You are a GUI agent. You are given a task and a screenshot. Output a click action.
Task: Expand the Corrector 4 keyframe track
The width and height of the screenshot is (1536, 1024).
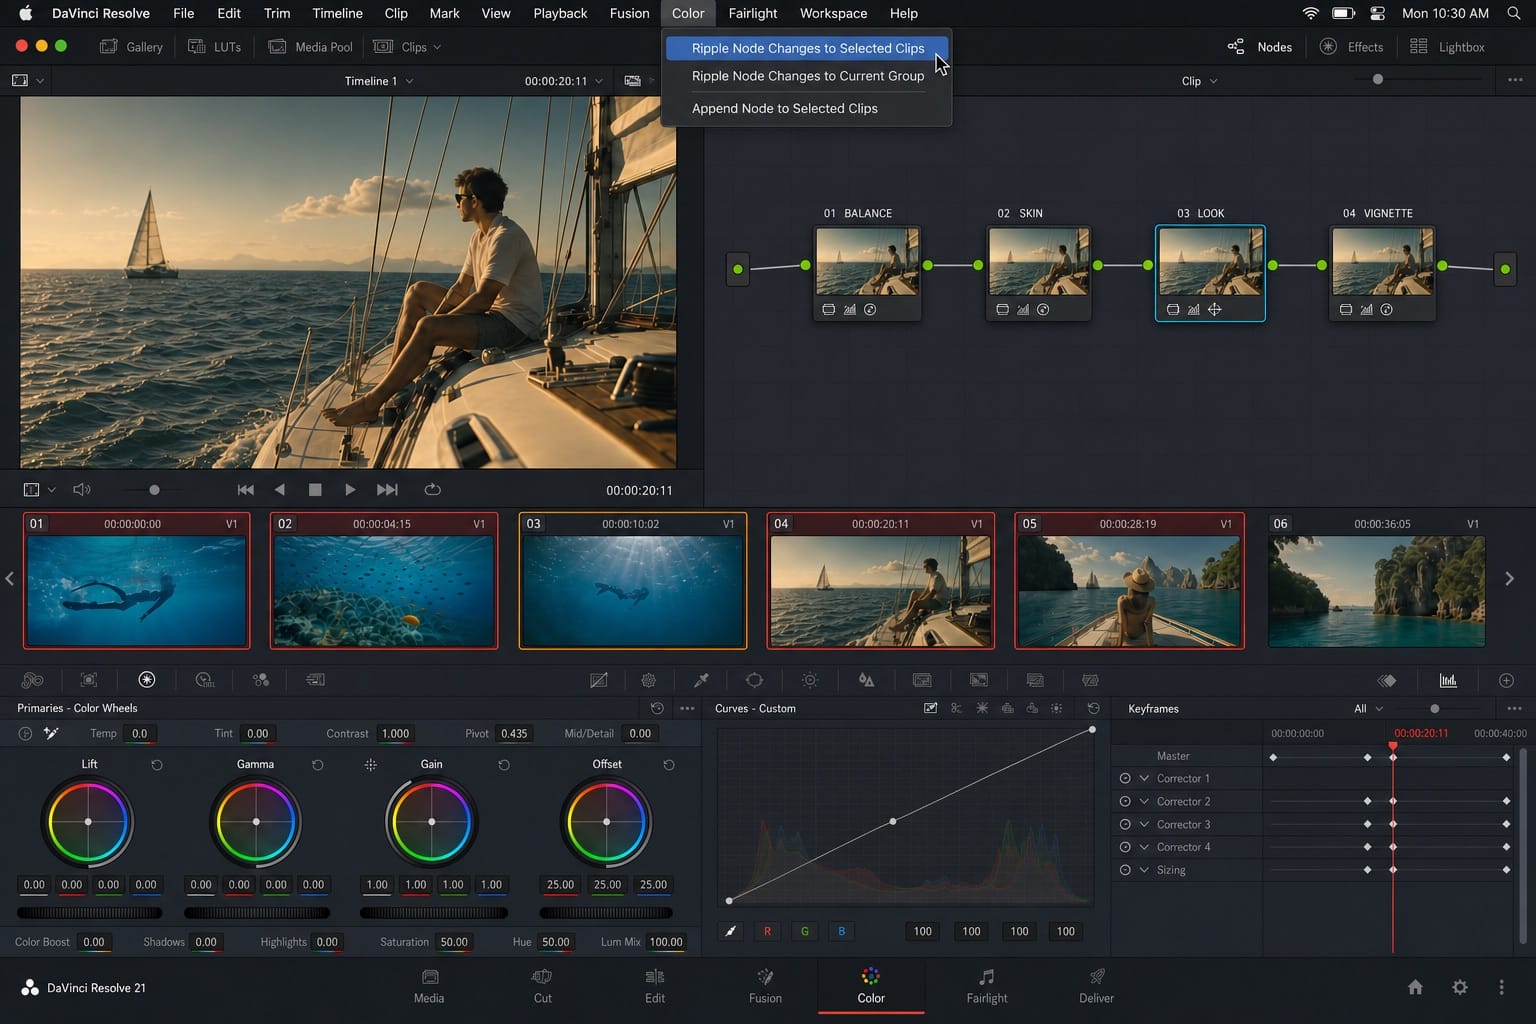[x=1144, y=847]
